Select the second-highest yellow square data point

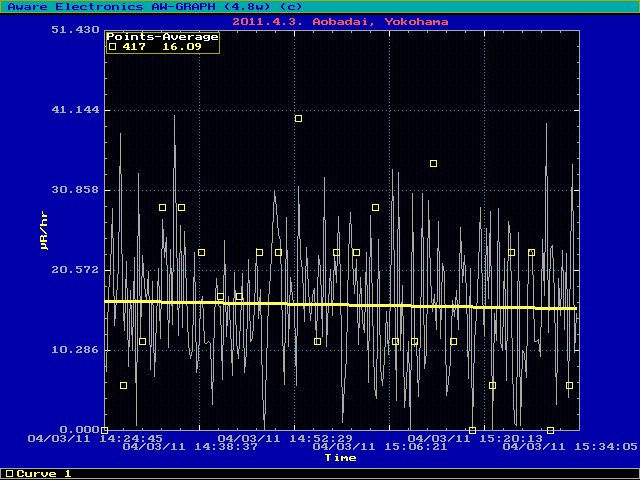pyautogui.click(x=433, y=163)
